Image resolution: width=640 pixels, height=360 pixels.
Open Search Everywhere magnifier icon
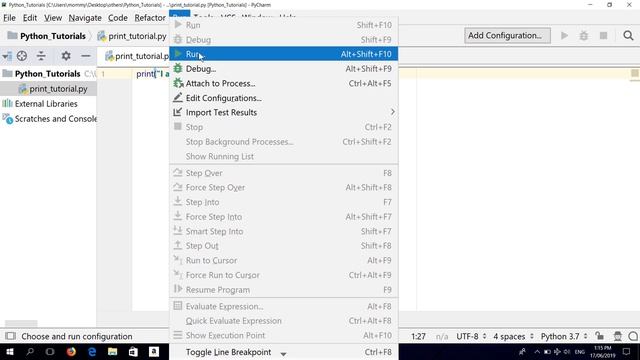click(x=628, y=36)
